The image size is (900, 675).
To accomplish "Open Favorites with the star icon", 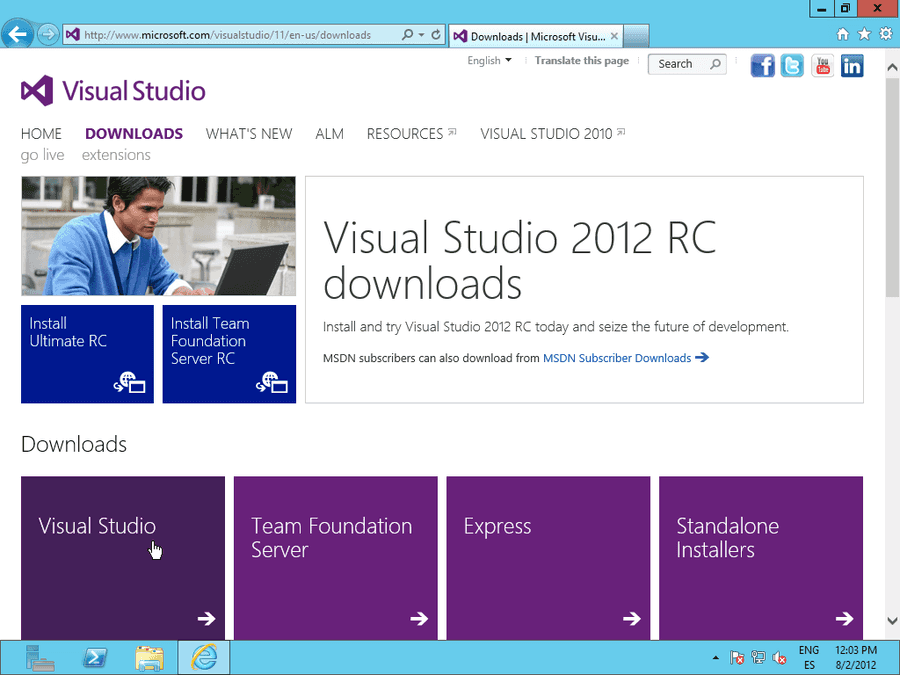I will click(864, 34).
